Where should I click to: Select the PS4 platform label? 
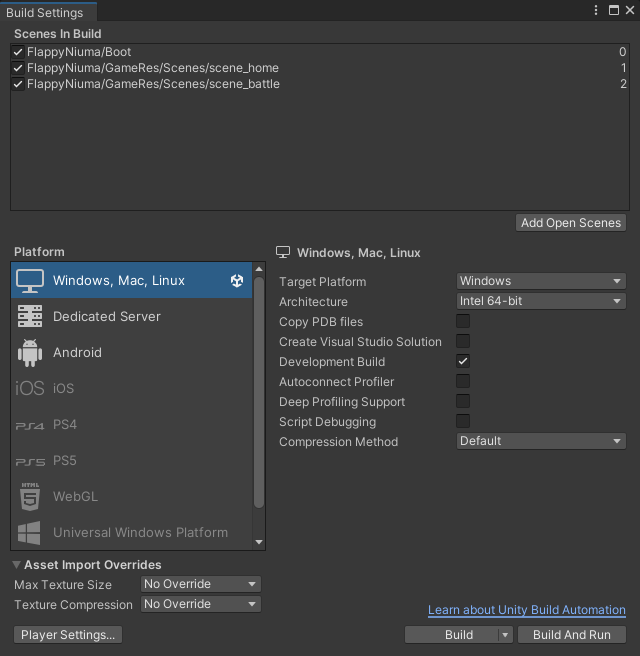[x=65, y=425]
